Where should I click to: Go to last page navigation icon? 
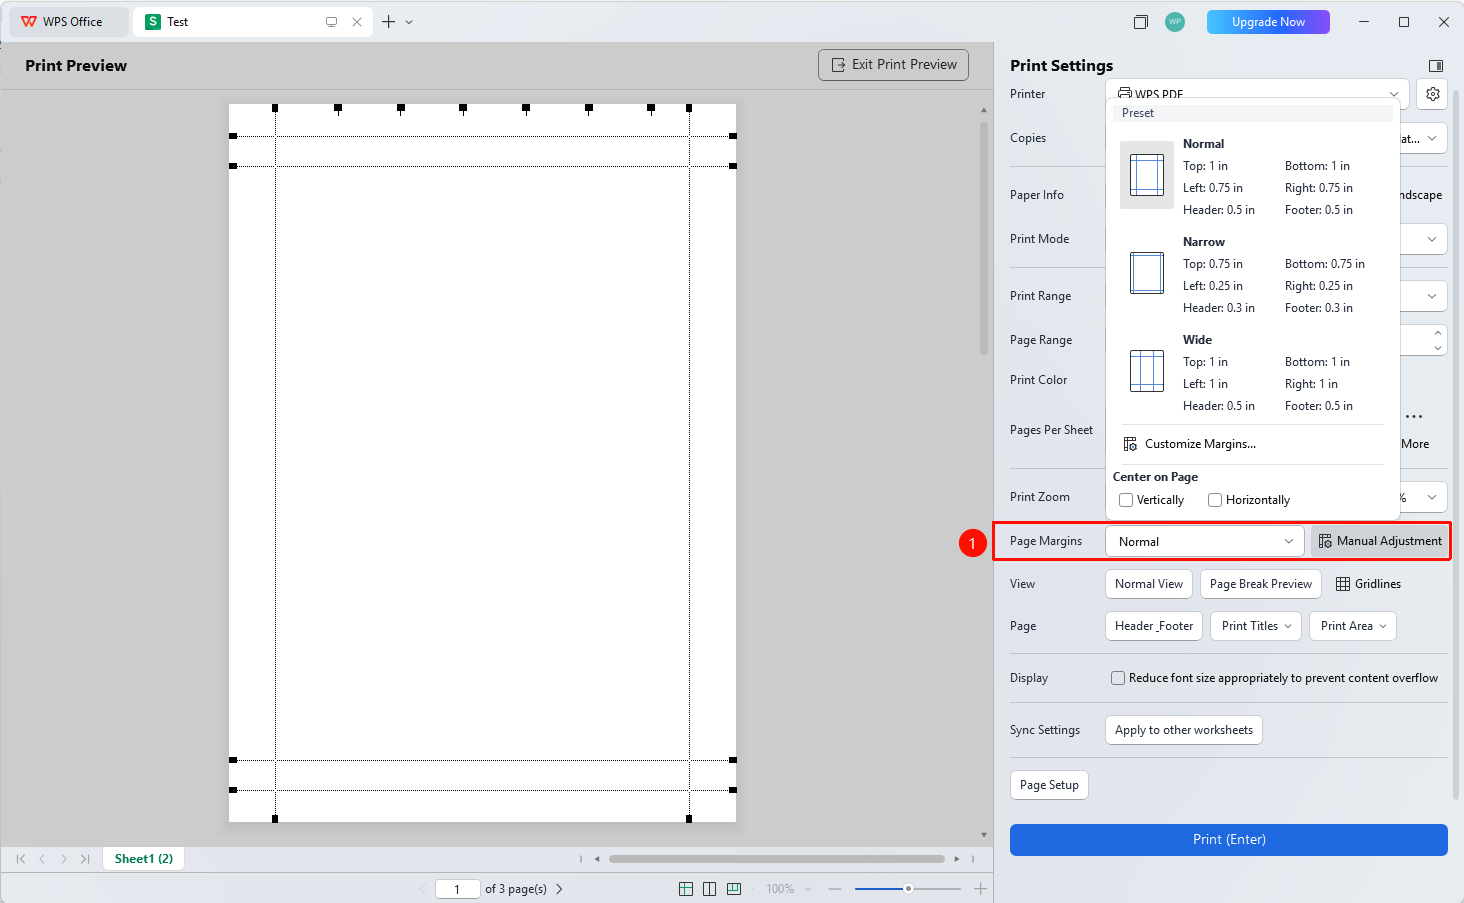click(x=85, y=859)
